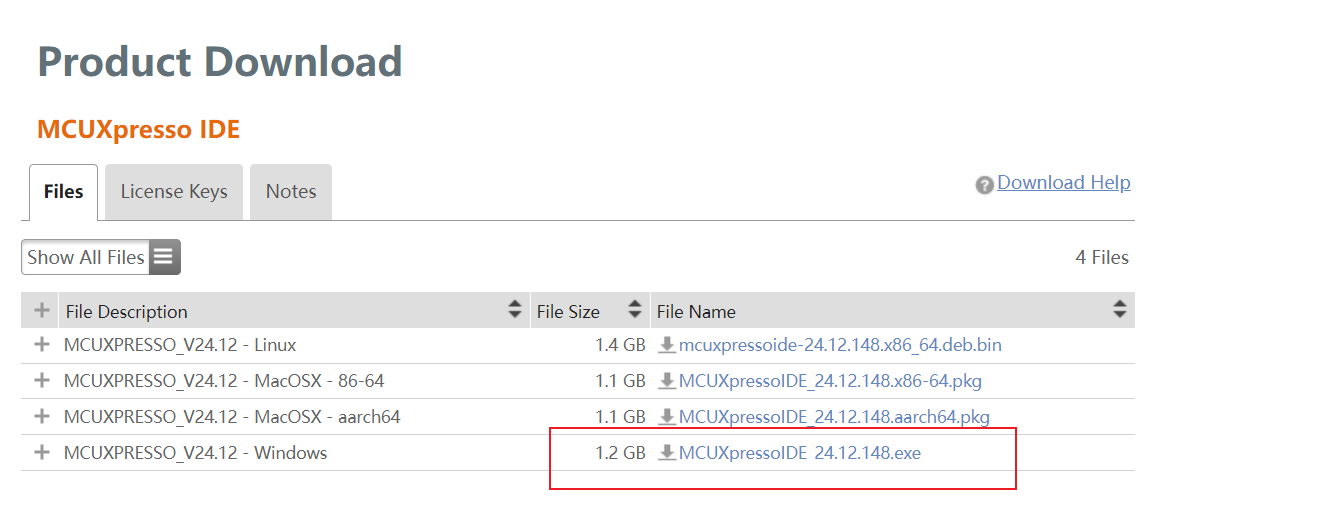
Task: Download mcuxpressoide-24.12.148.x86_64.deb.bin
Action: (x=840, y=345)
